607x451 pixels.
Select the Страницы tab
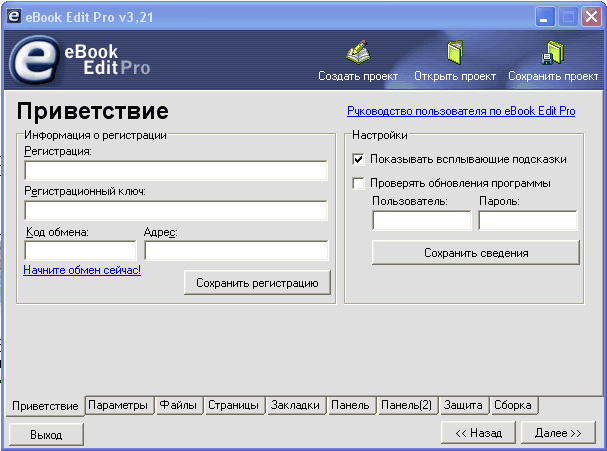[234, 405]
